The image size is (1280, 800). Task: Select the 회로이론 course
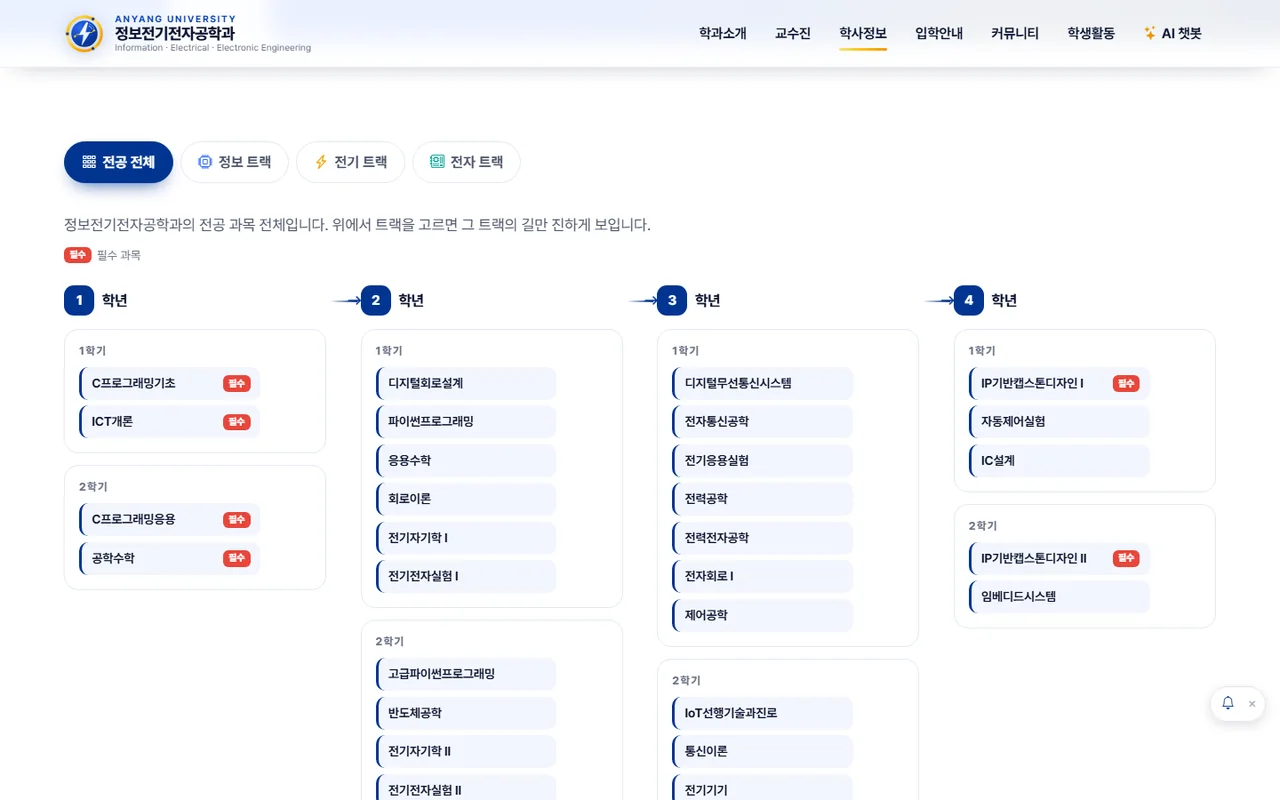466,499
